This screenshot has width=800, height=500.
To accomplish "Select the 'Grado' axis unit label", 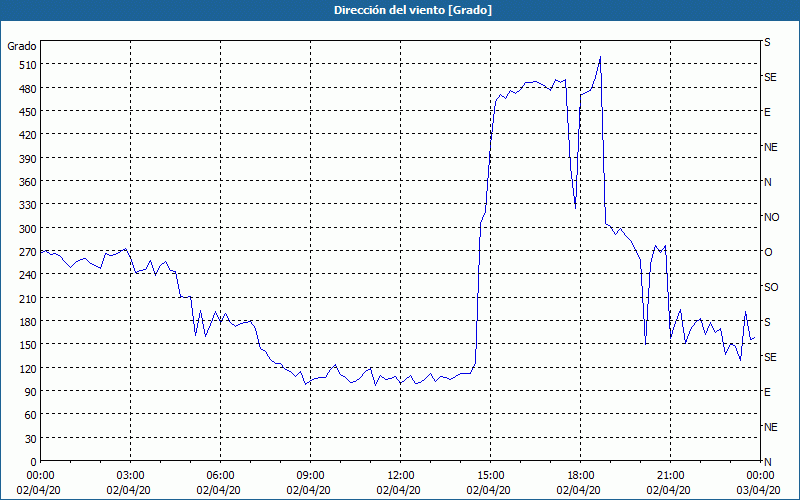I will [x=22, y=46].
